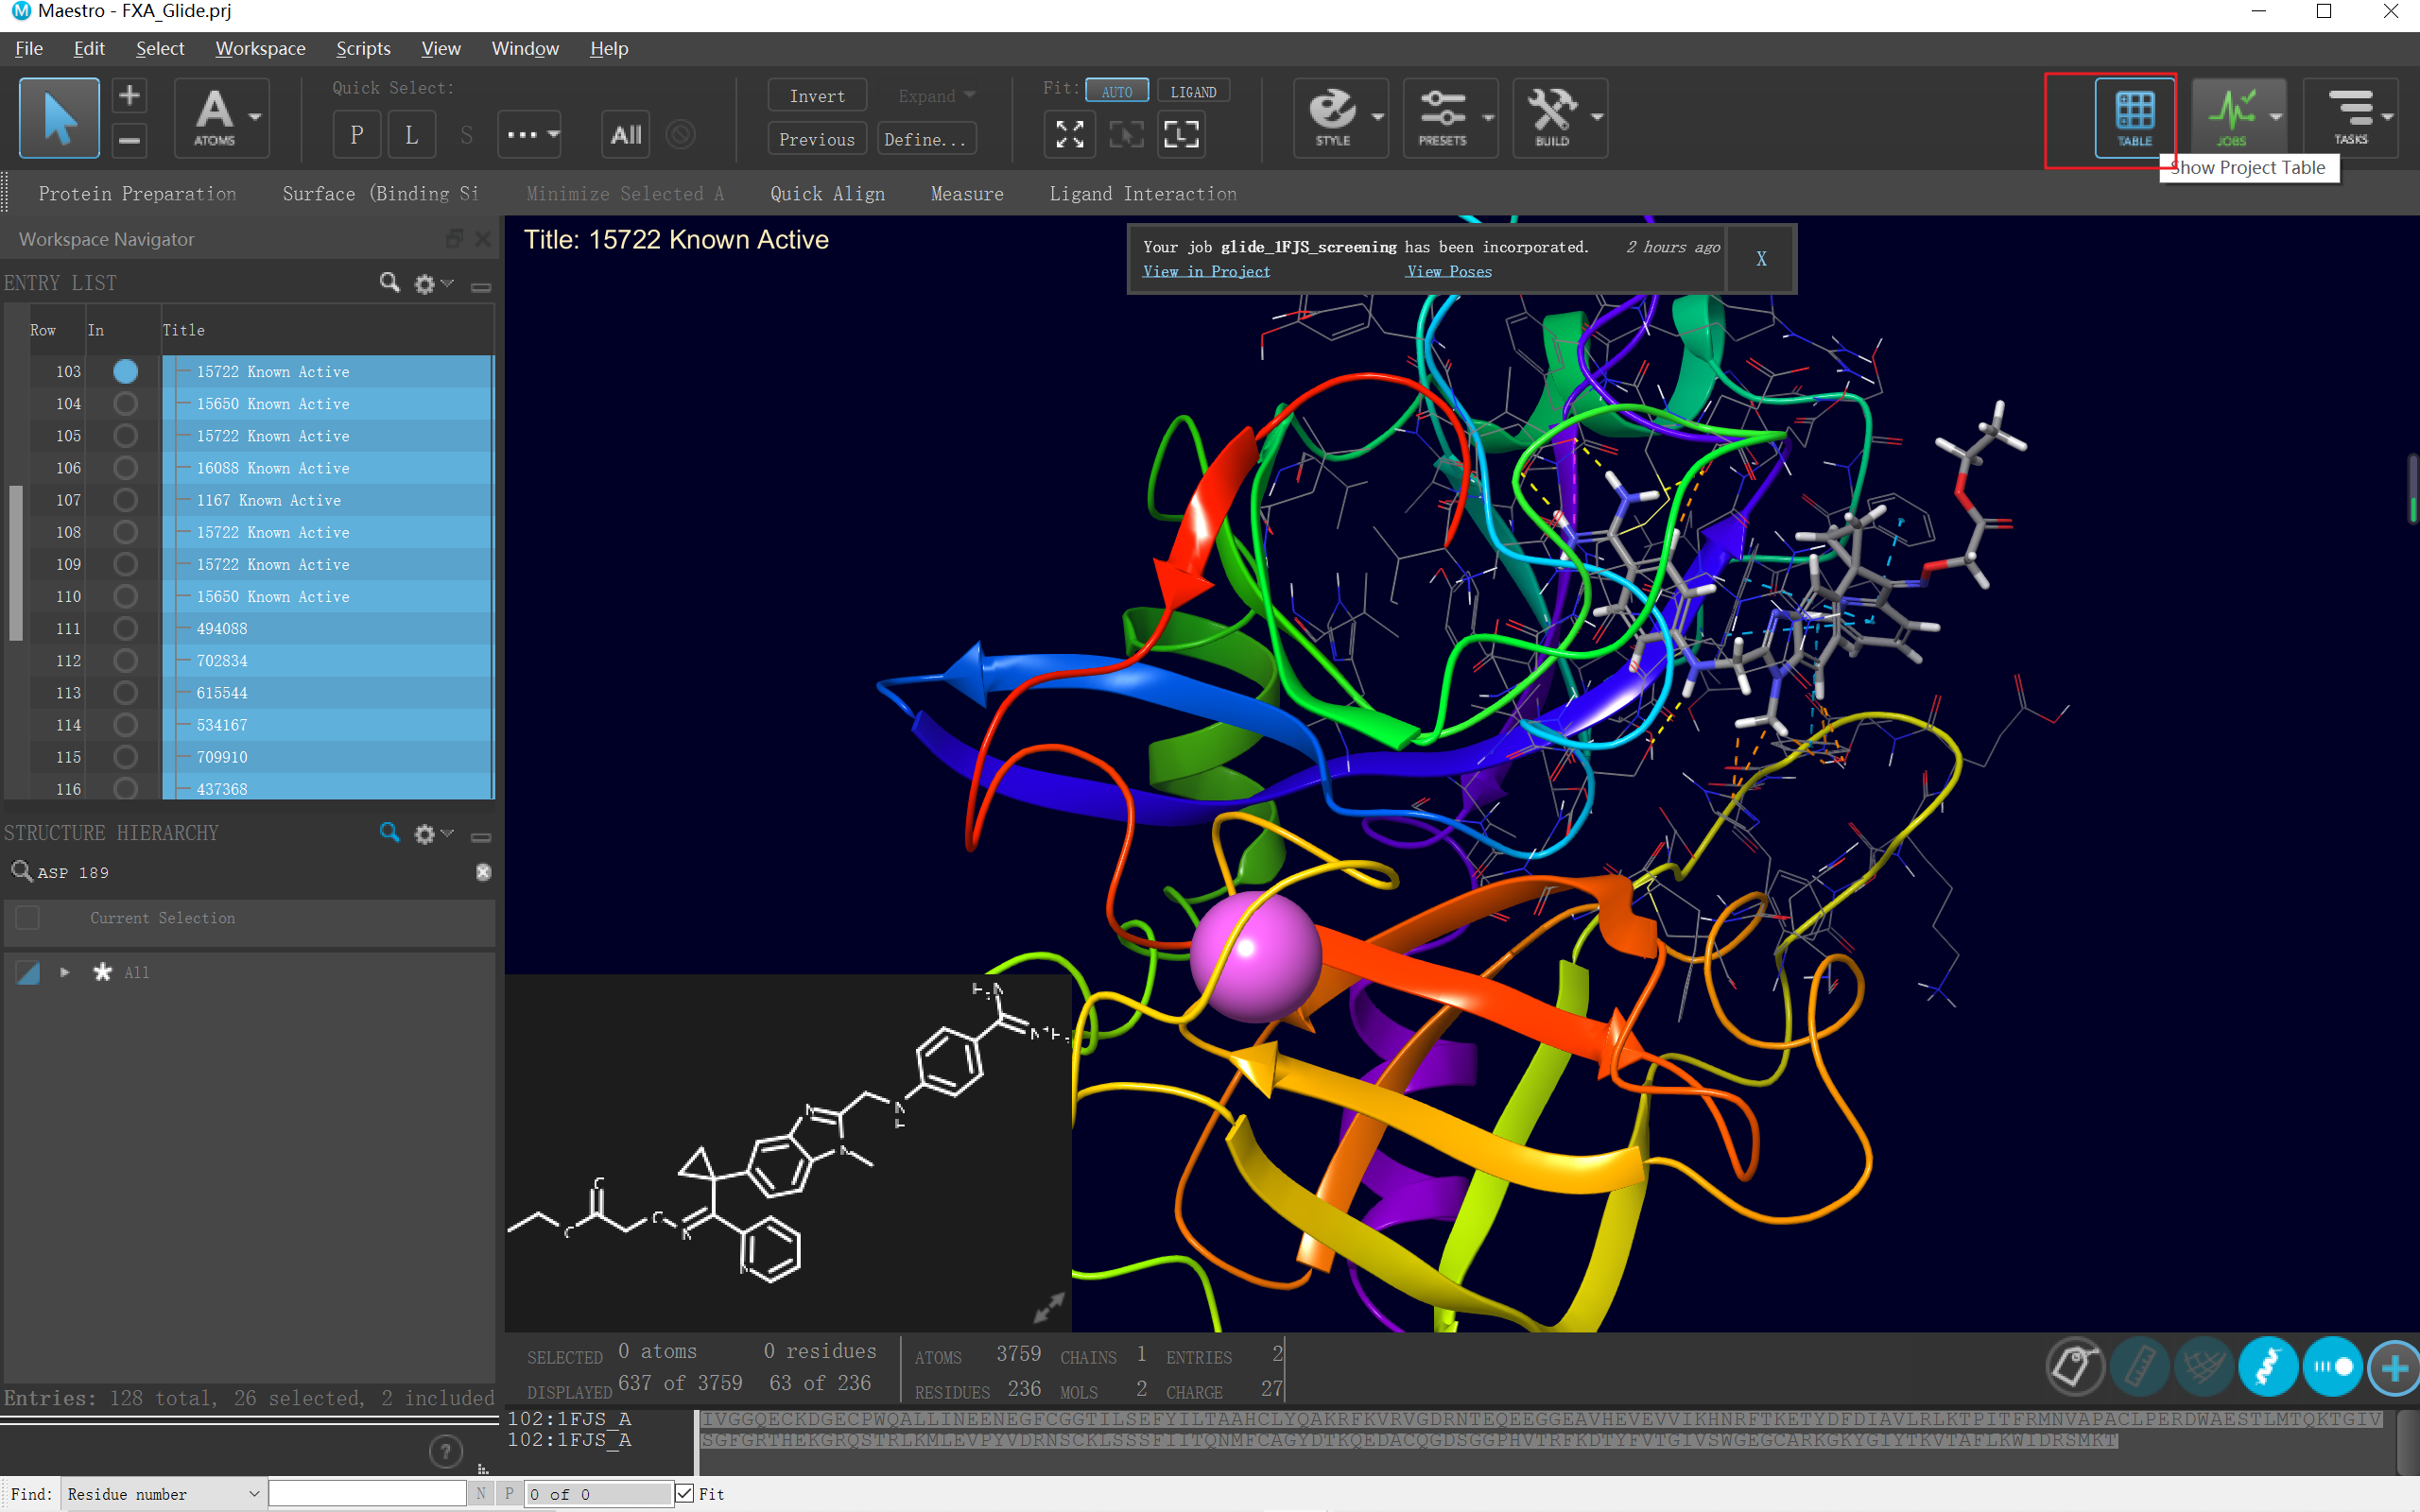
Task: Open the Workspace menu
Action: tap(260, 48)
